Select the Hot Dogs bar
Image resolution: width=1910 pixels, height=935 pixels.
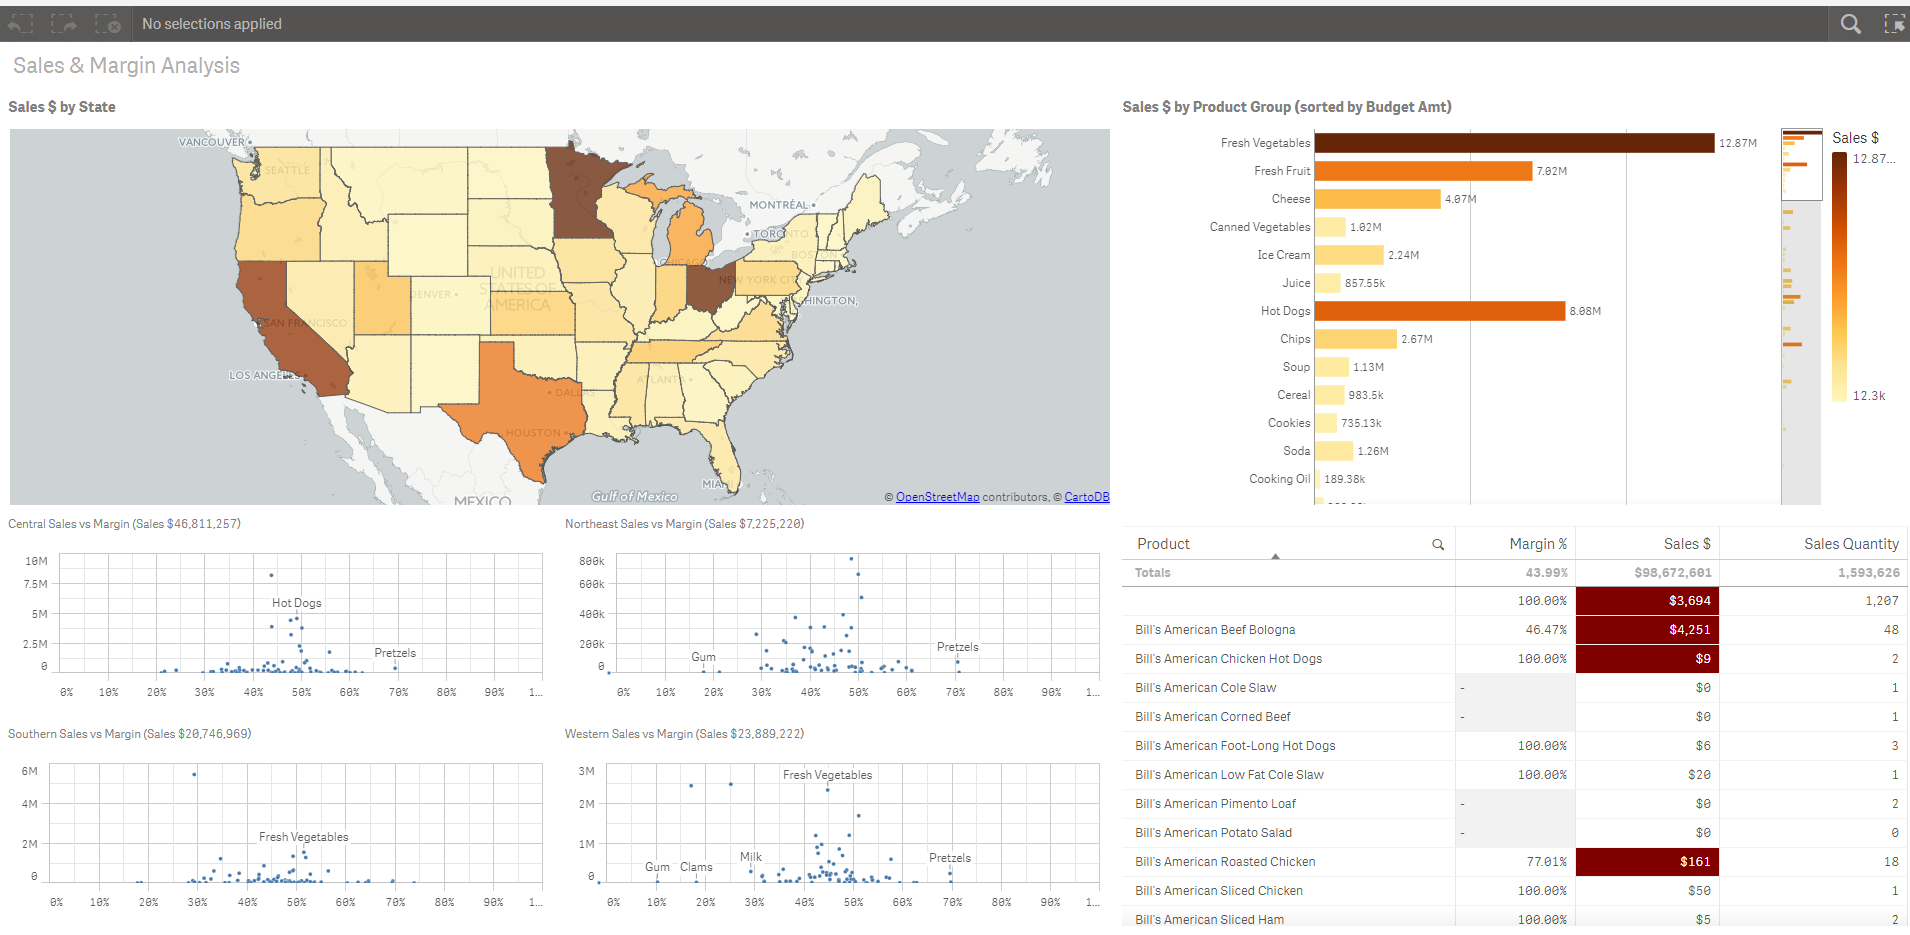(1440, 311)
